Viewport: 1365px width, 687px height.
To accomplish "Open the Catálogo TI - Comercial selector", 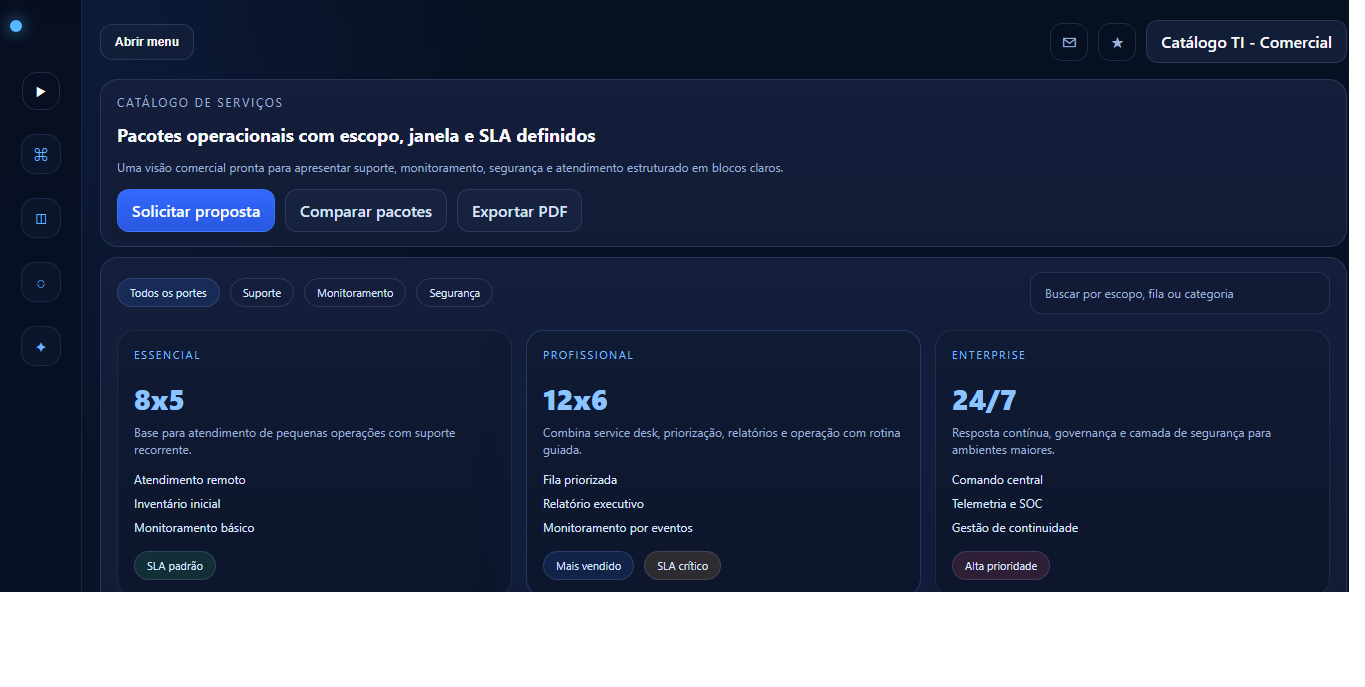I will [1245, 42].
